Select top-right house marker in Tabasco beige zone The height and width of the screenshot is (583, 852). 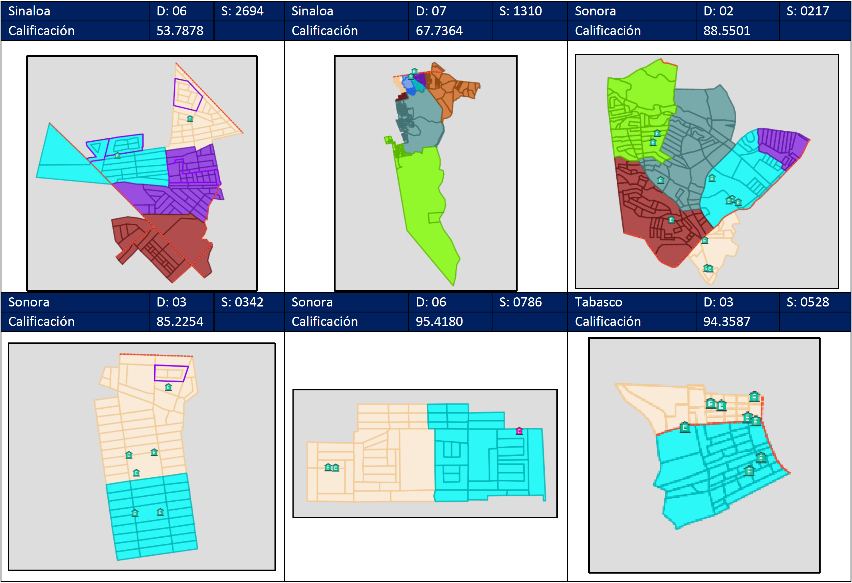(754, 396)
